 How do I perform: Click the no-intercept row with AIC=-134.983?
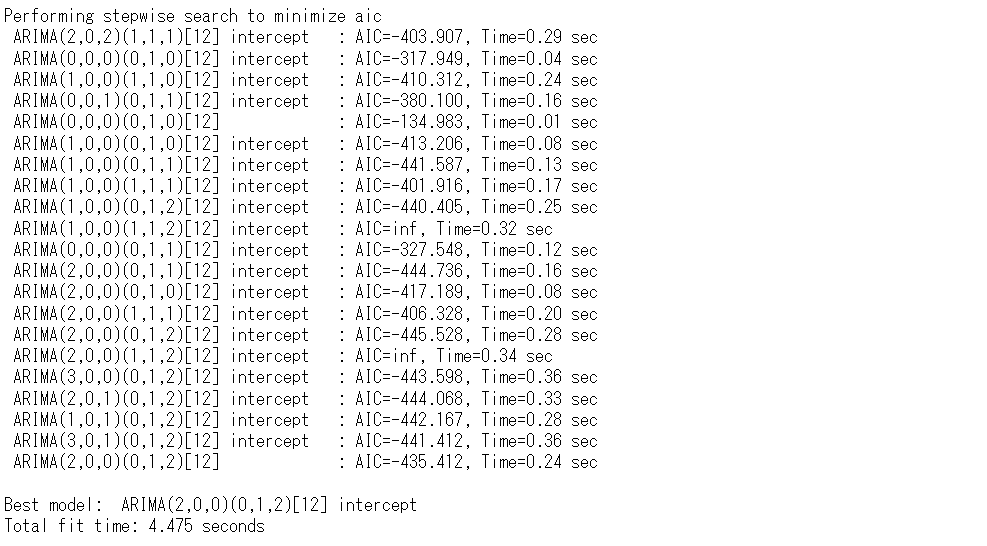pyautogui.click(x=305, y=122)
